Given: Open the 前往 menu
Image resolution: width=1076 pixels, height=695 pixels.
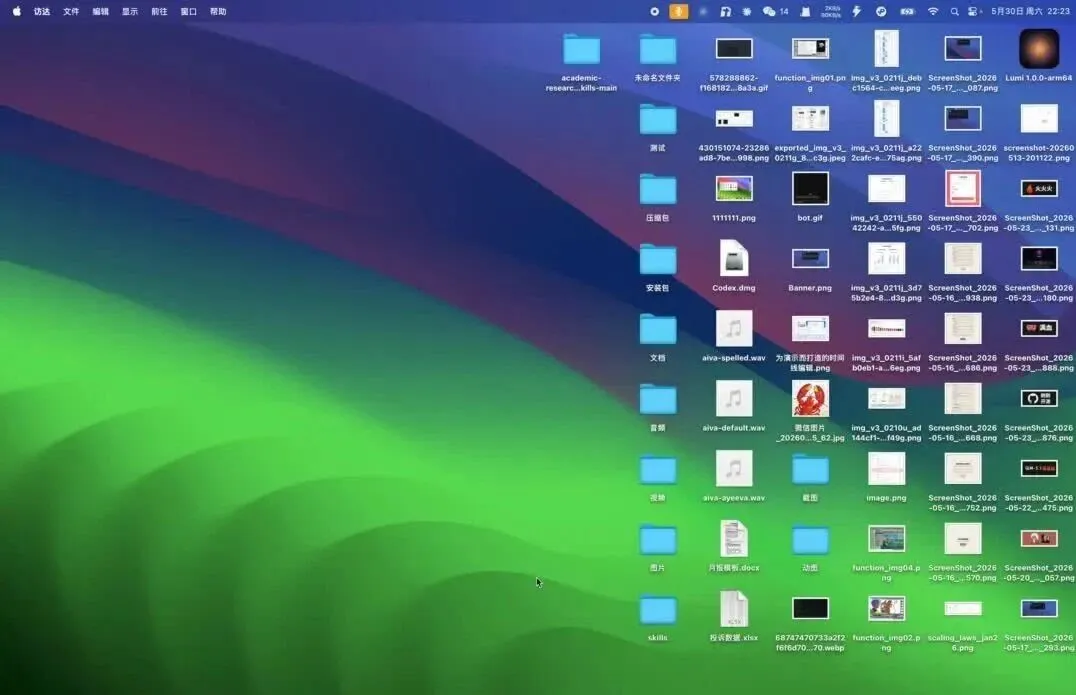Looking at the screenshot, I should tap(159, 12).
